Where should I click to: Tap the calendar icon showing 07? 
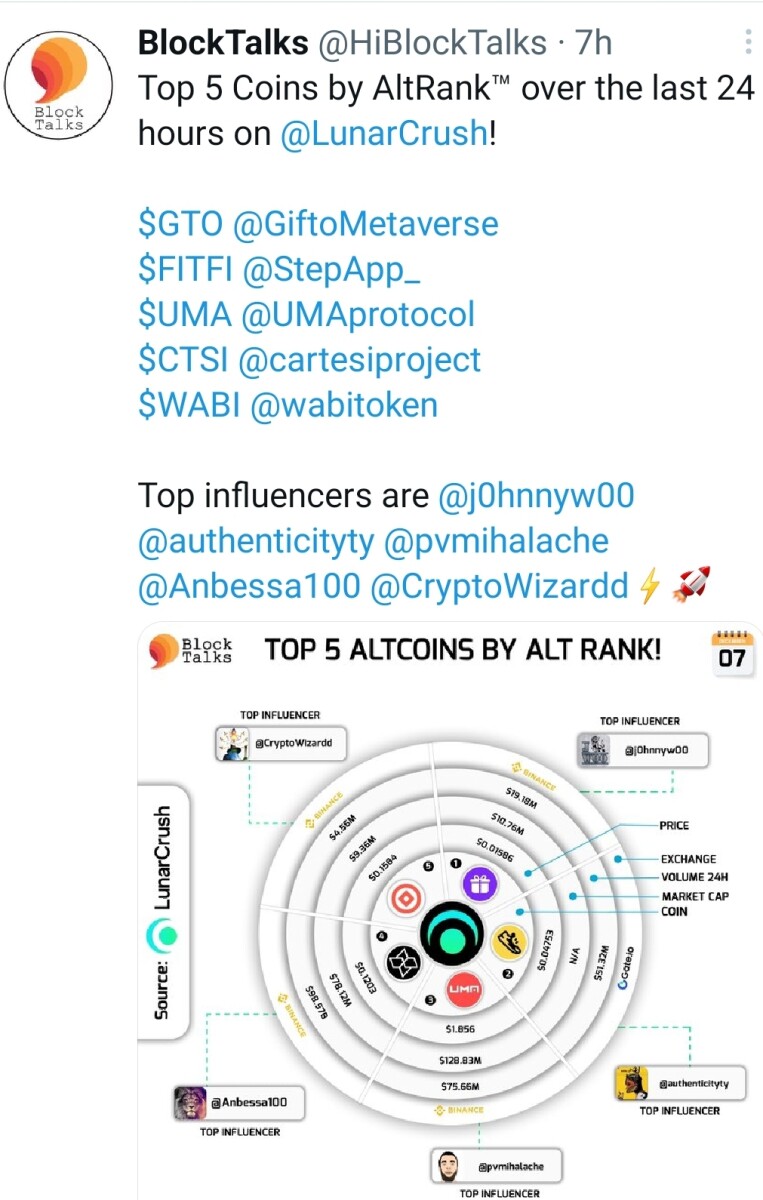[731, 650]
